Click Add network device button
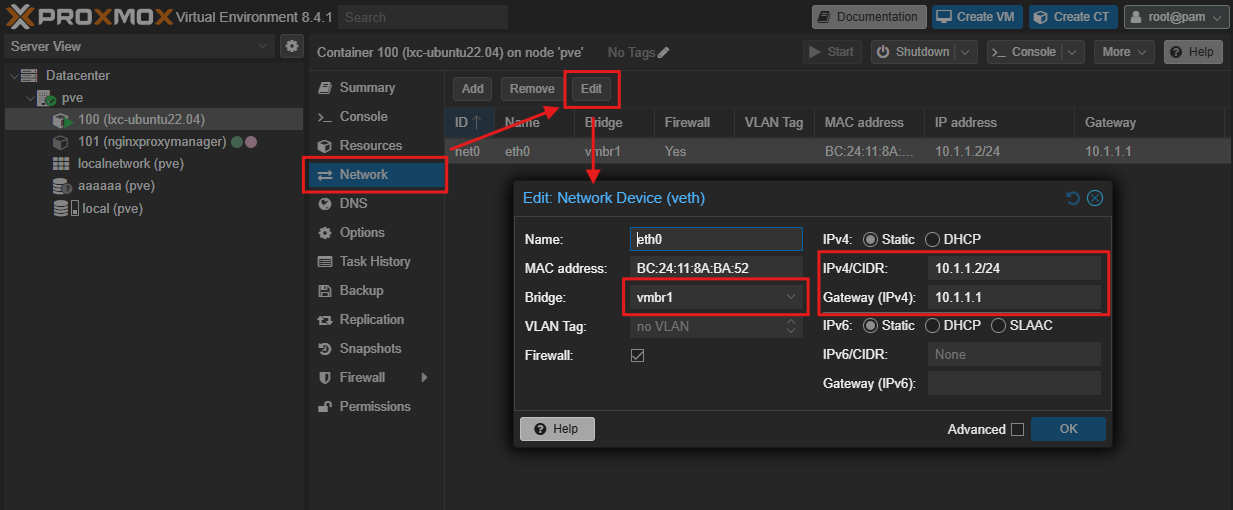This screenshot has height=510, width=1233. (x=473, y=89)
